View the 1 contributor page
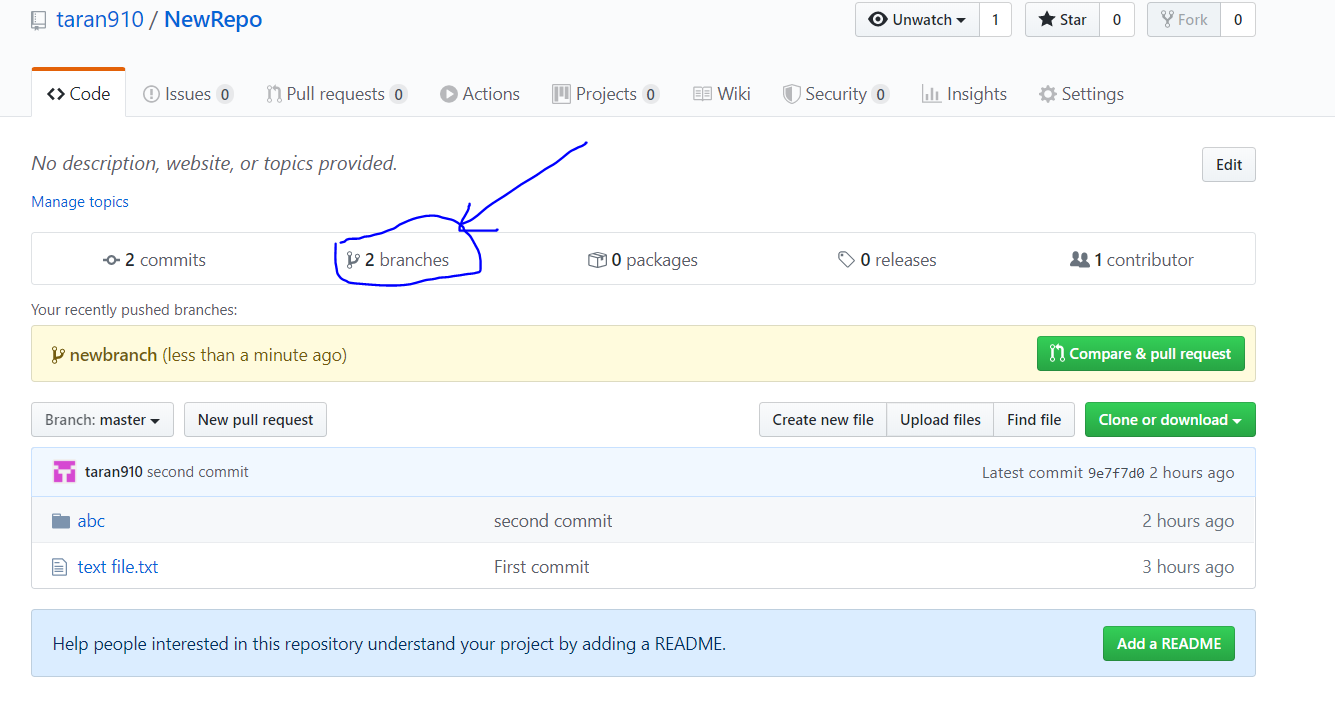Viewport: 1335px width, 724px height. click(1132, 260)
